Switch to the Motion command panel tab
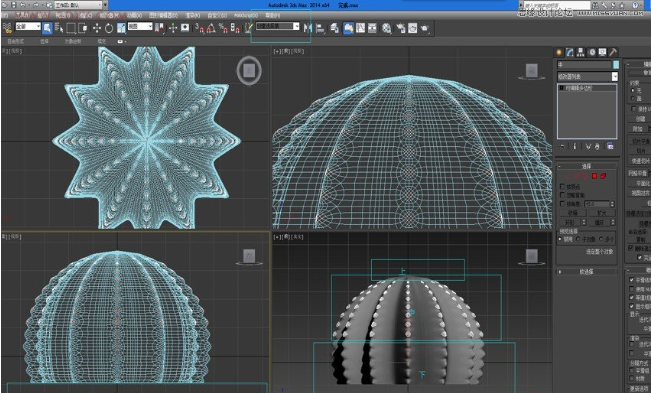Image resolution: width=651 pixels, height=393 pixels. point(591,52)
